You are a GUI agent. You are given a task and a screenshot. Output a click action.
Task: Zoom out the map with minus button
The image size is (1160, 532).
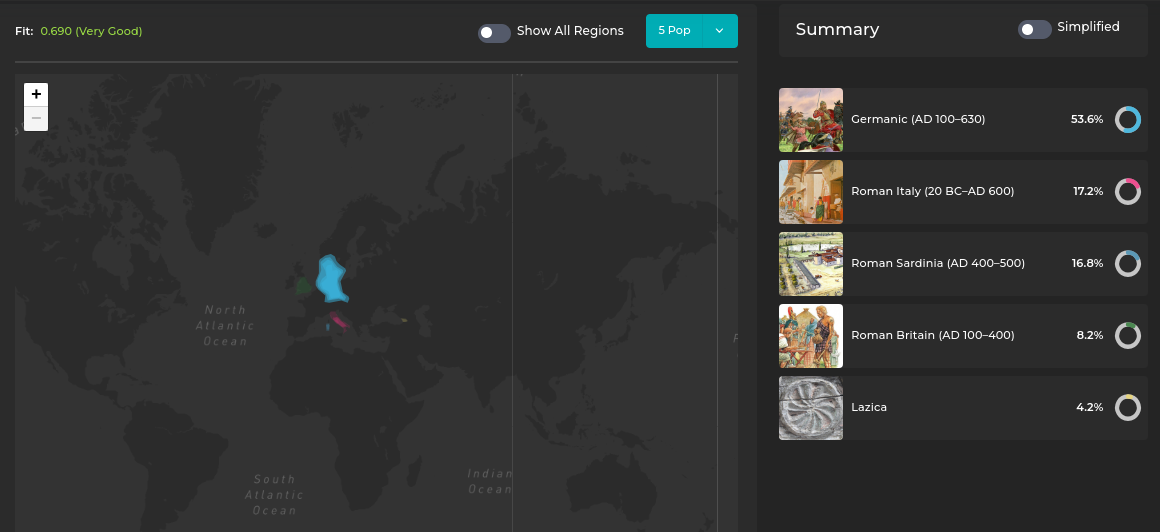[x=36, y=118]
